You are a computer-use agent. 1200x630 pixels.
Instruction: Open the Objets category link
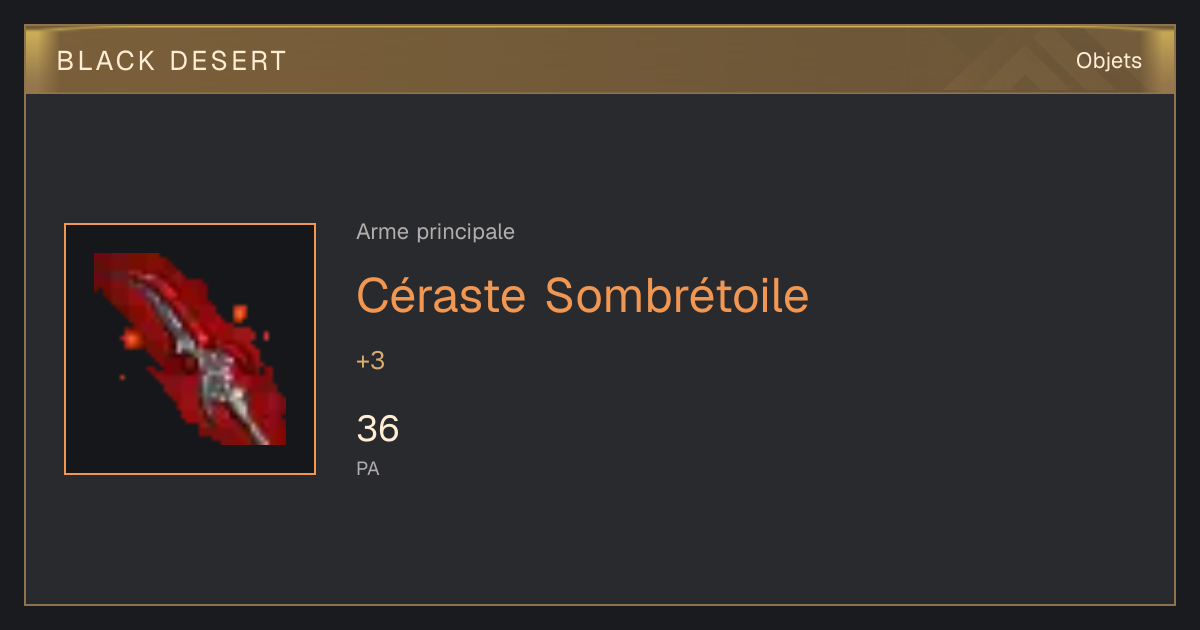tap(1108, 61)
